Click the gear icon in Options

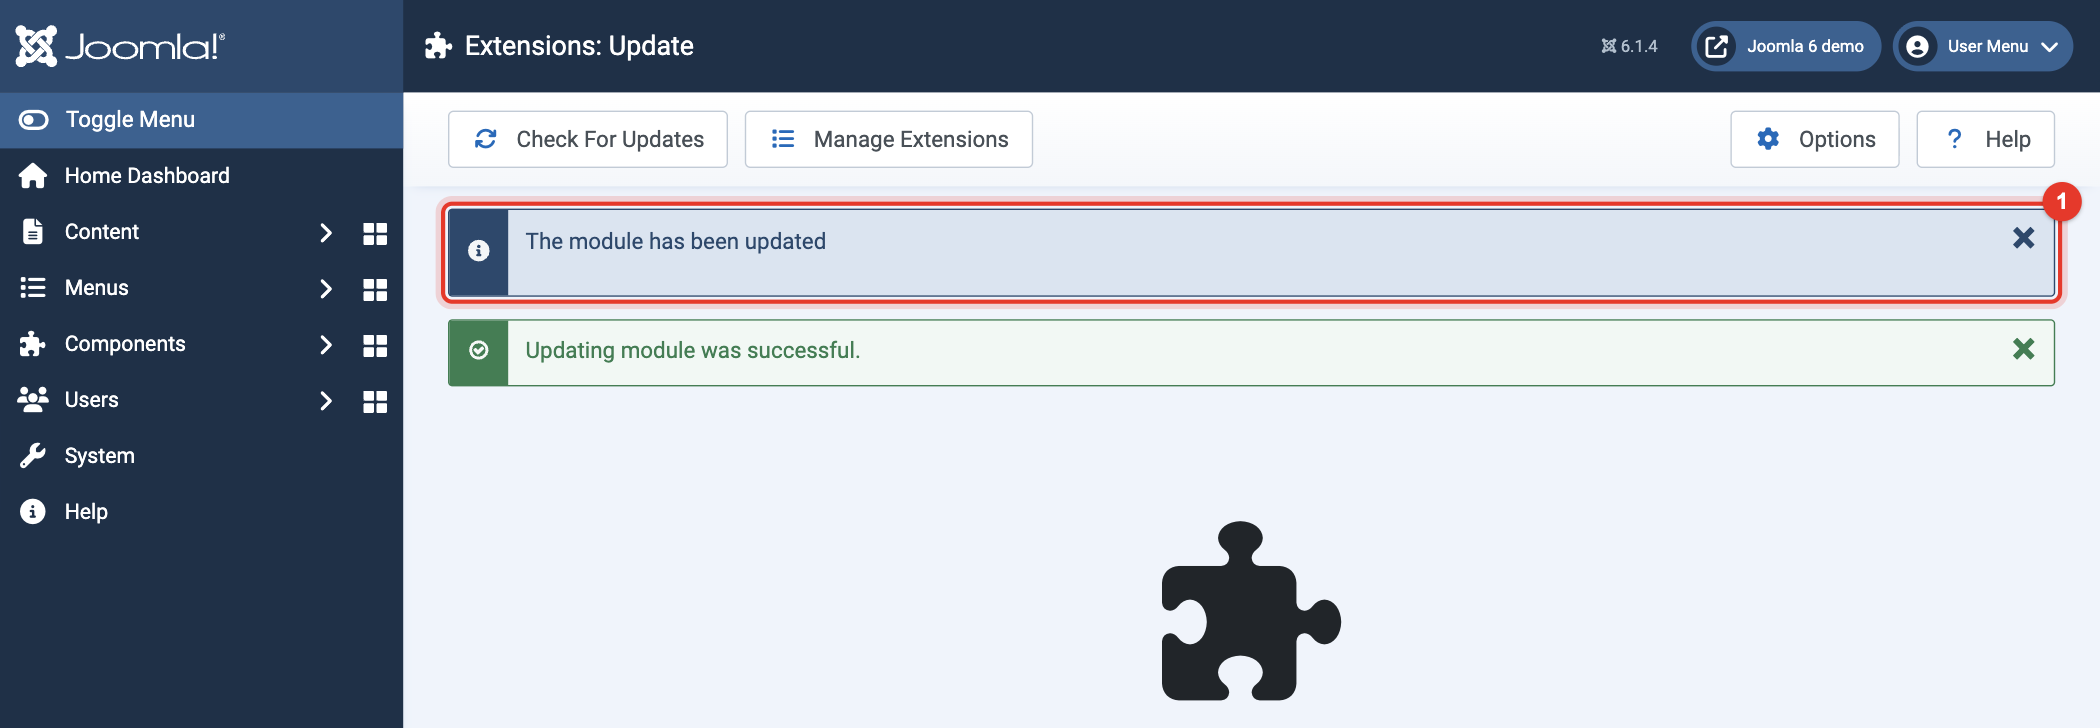click(1768, 139)
